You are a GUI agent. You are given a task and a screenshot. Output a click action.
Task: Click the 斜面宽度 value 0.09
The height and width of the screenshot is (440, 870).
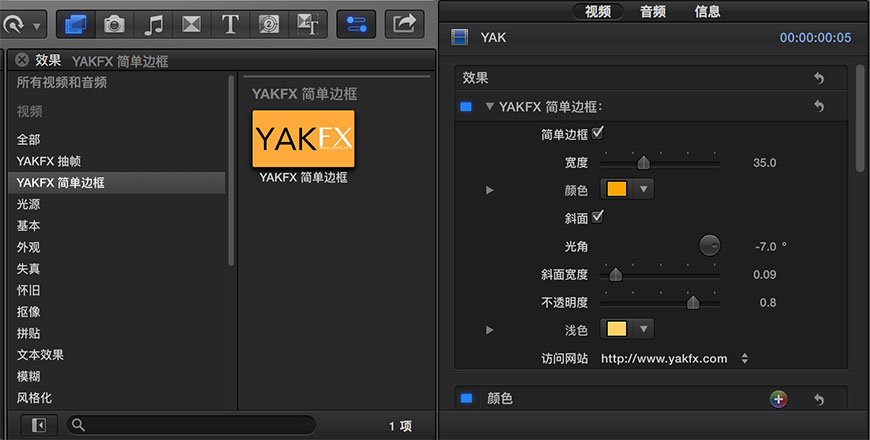(x=764, y=275)
